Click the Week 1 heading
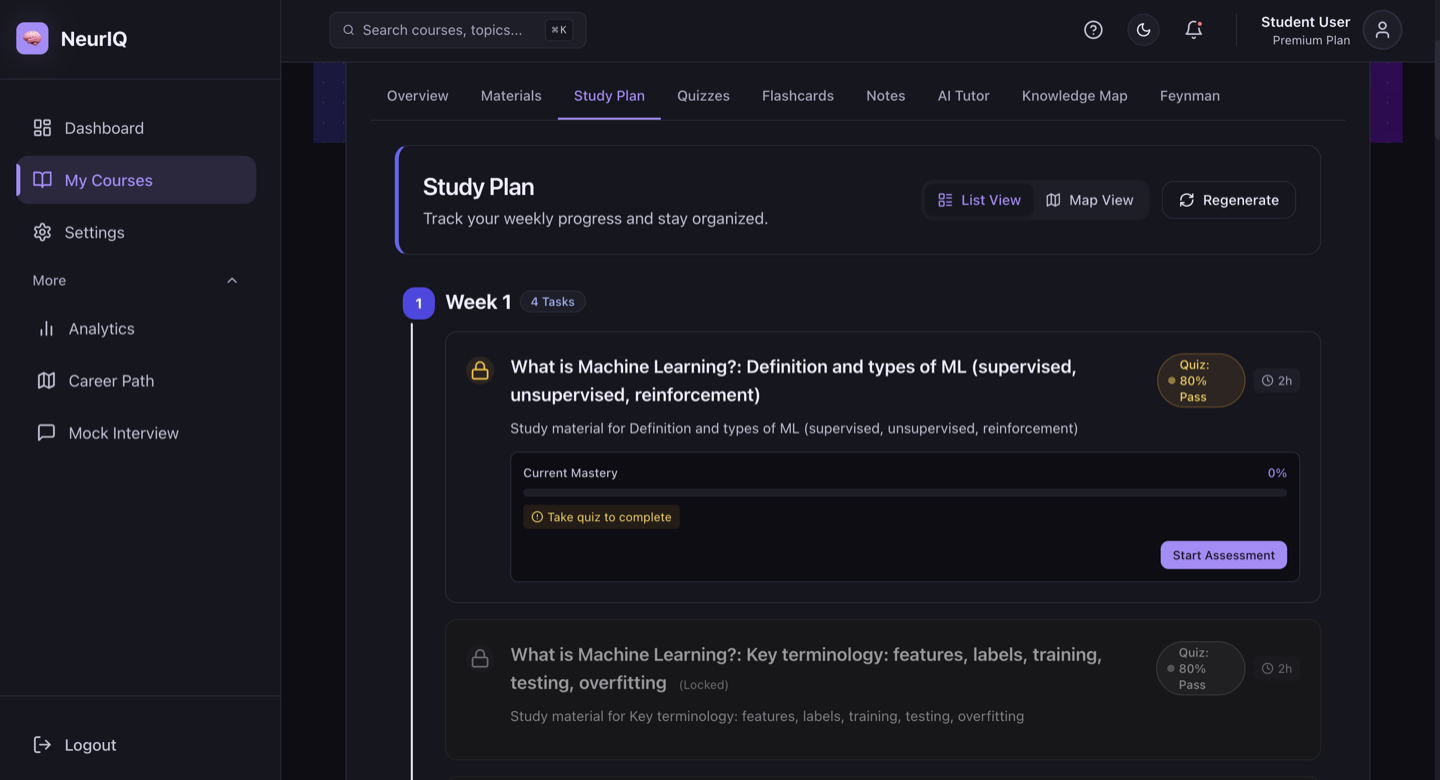 click(478, 302)
